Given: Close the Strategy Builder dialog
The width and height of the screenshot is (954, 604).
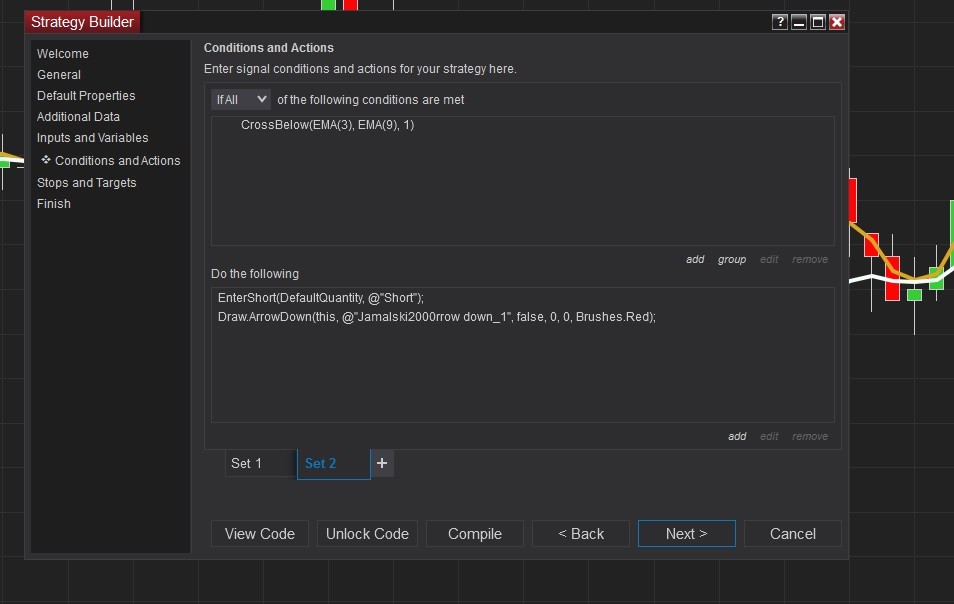Looking at the screenshot, I should [x=837, y=22].
